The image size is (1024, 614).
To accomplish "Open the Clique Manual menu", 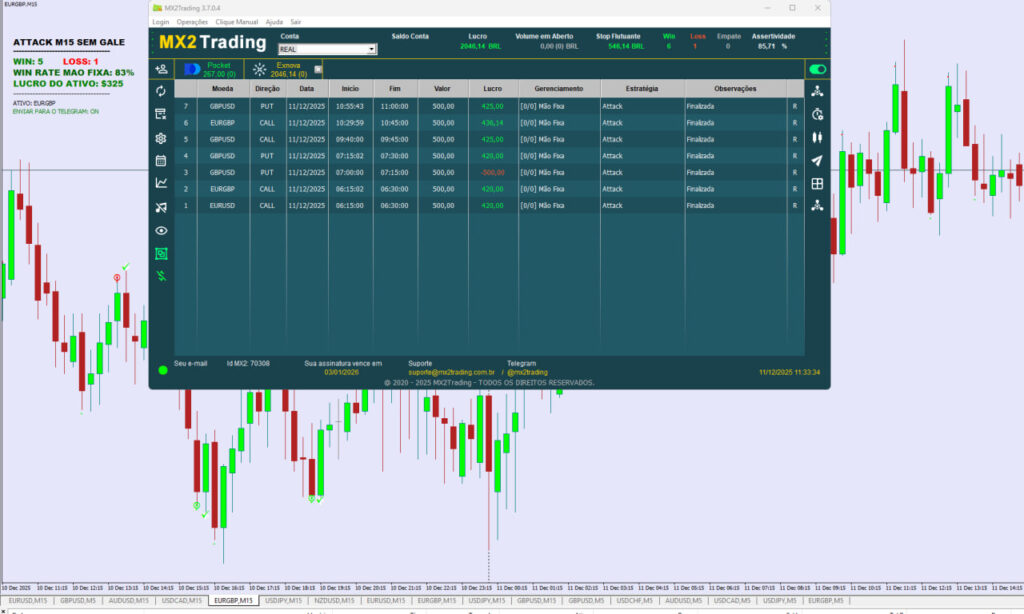I will point(236,21).
